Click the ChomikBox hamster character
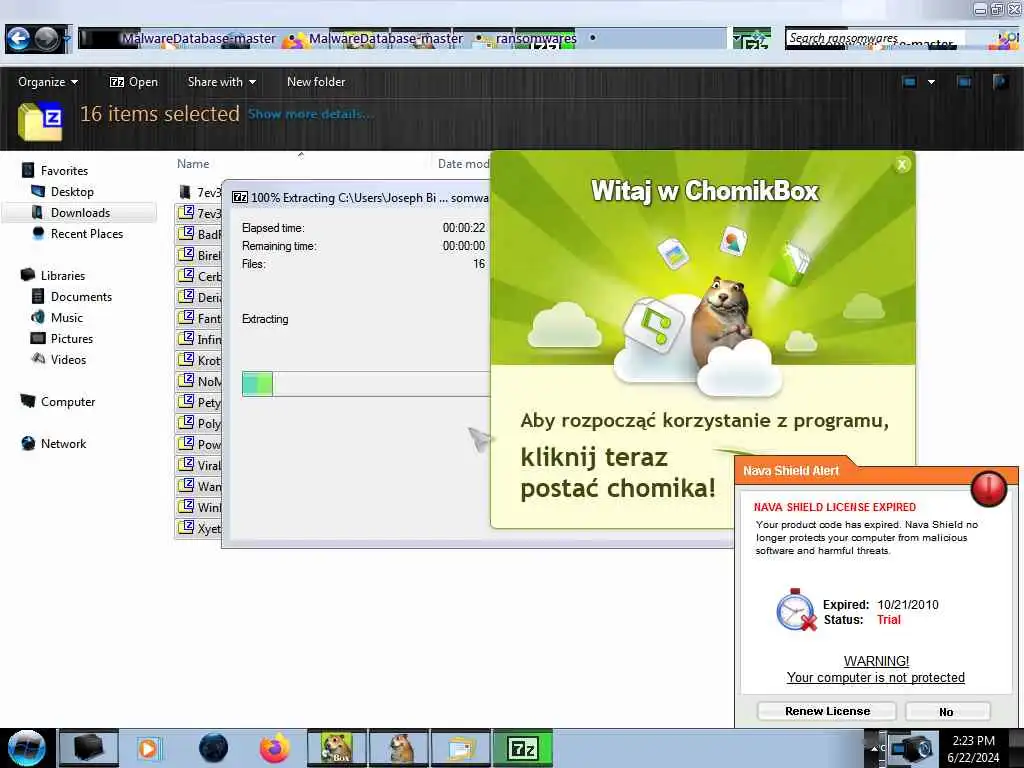 [x=720, y=320]
